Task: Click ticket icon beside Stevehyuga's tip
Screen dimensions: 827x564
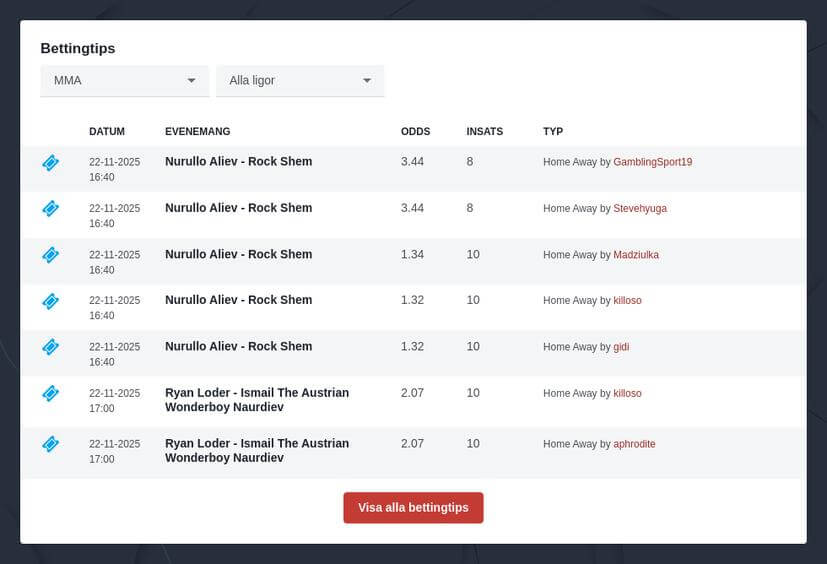Action: 51,209
